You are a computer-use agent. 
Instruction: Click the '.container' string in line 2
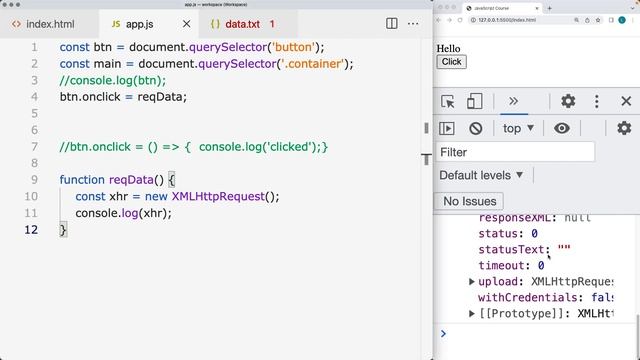tap(312, 64)
